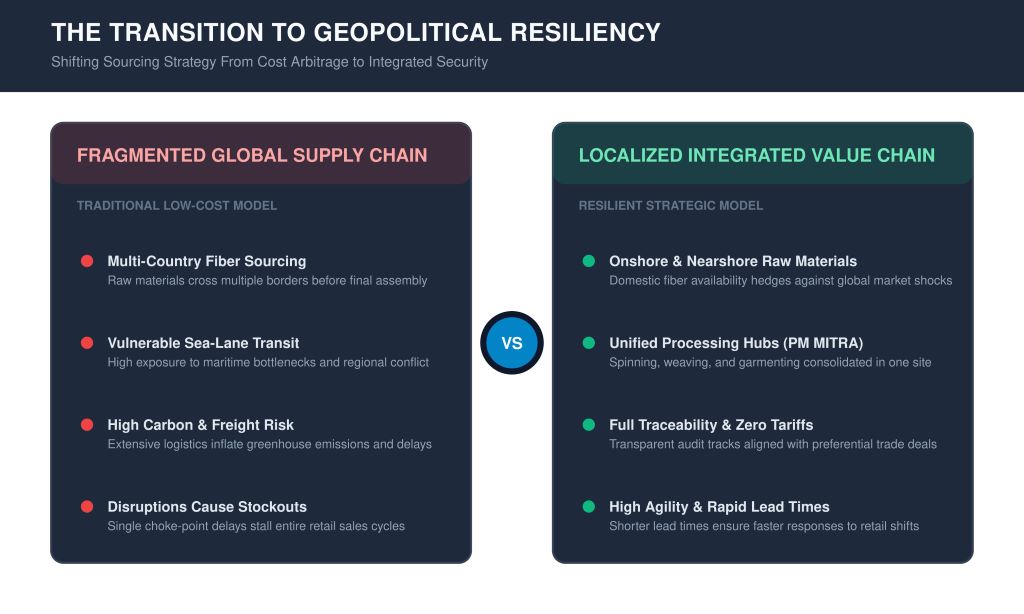
Task: Click 'Raw materials cross multiple borders' description
Action: point(267,281)
